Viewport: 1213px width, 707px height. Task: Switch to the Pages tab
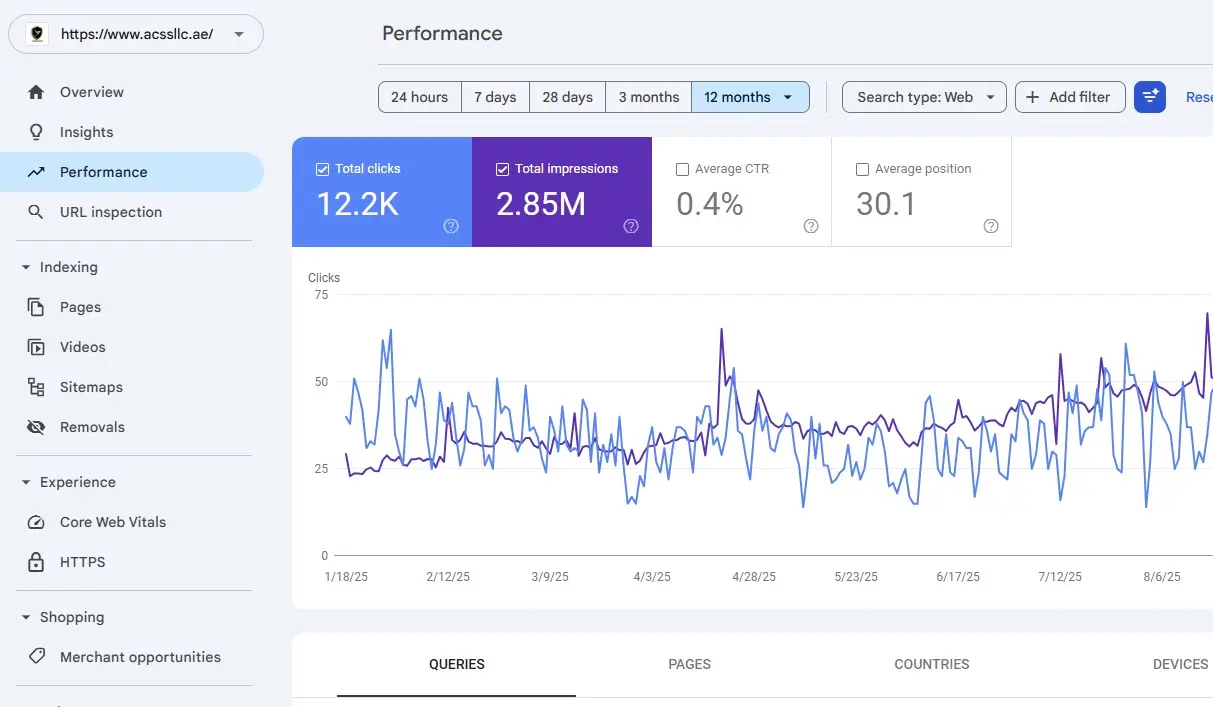pyautogui.click(x=690, y=664)
